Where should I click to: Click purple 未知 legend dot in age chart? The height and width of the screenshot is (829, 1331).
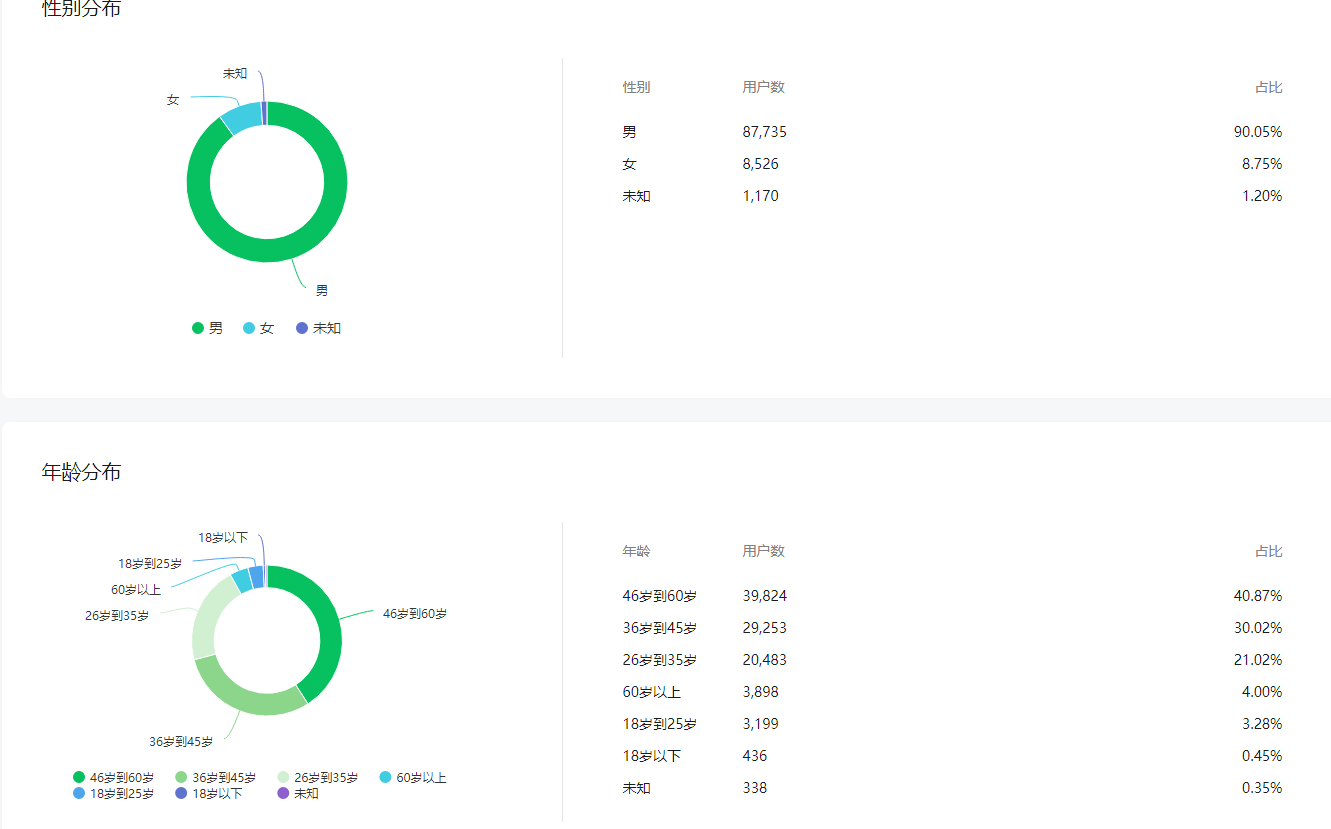coord(283,793)
